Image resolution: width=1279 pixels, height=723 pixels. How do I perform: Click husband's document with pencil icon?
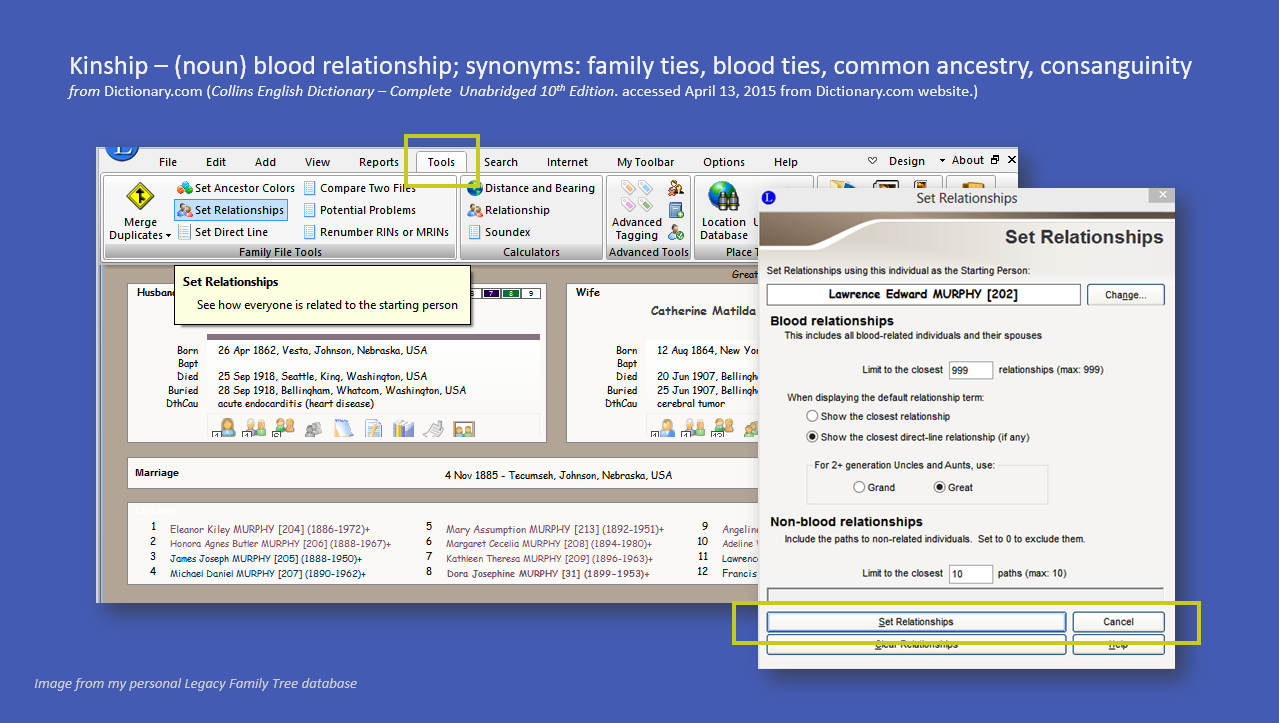tap(373, 428)
